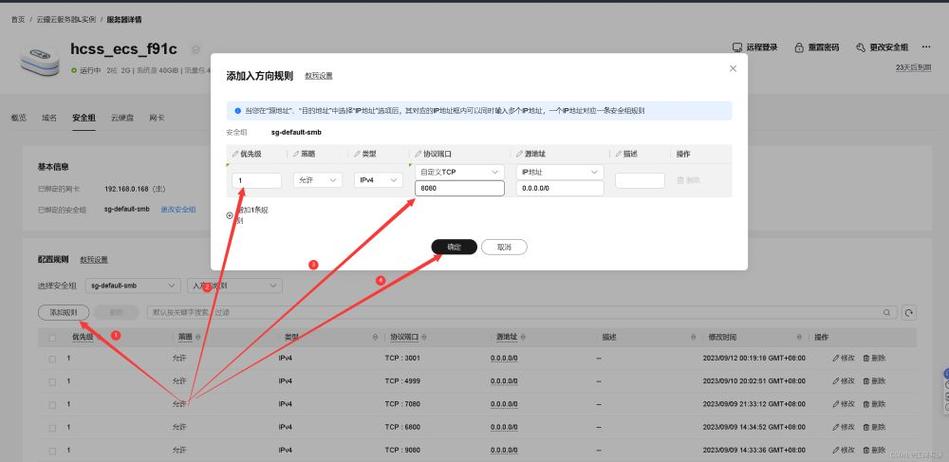Screen dimensions: 949x462
Task: Click the pencil icon beside 优先级 header
Action: coord(235,154)
